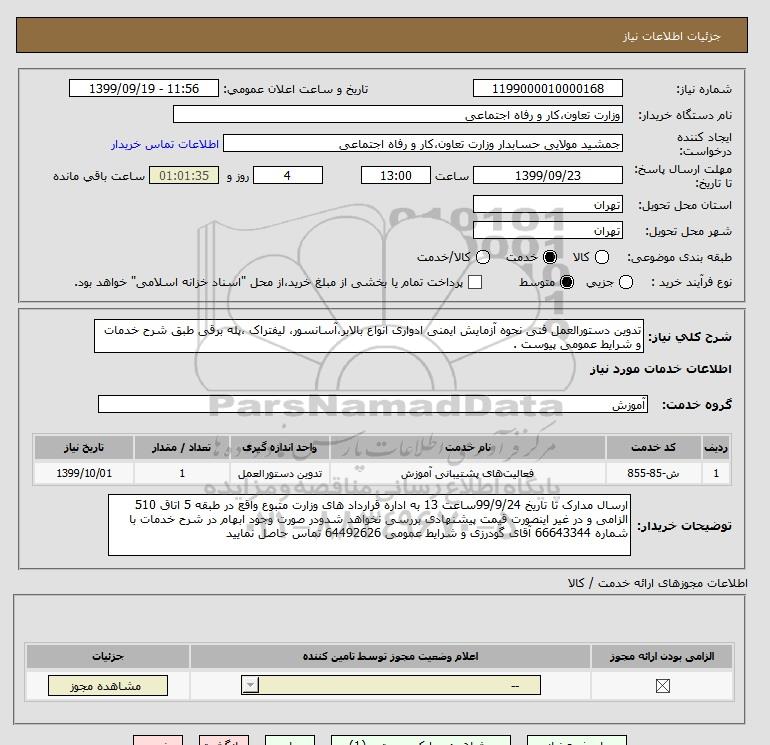Click the گروه خدمت field آموزش

pos(373,404)
